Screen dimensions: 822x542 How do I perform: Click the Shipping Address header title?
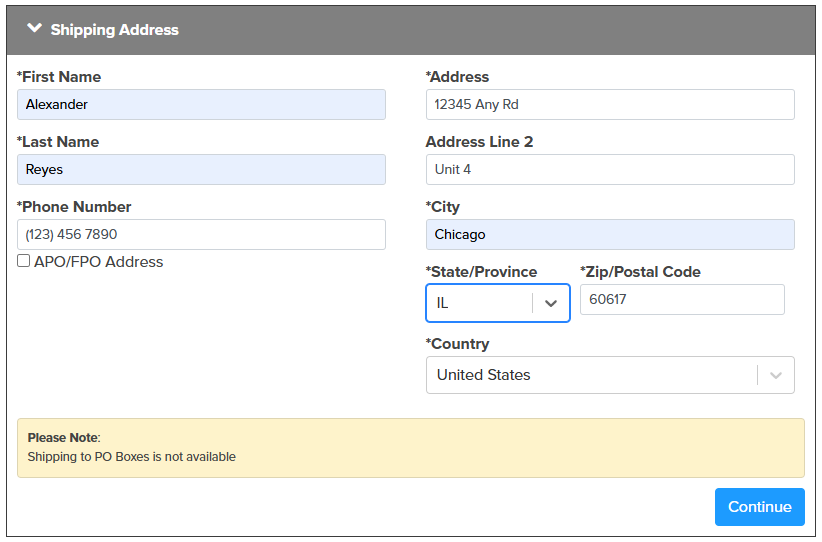[114, 30]
